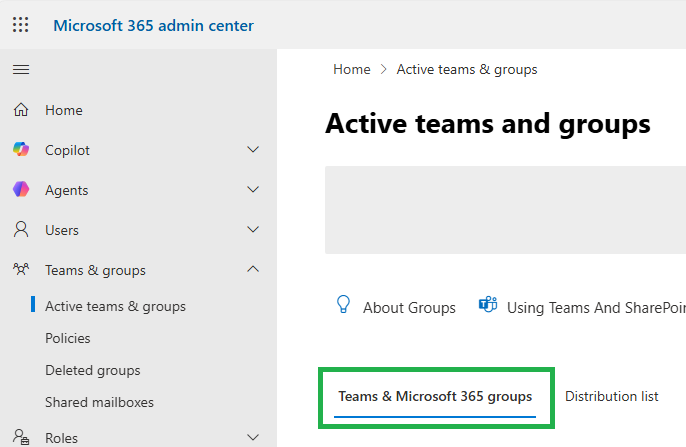The width and height of the screenshot is (686, 447).
Task: Click the About Groups lightbulb icon
Action: click(344, 306)
